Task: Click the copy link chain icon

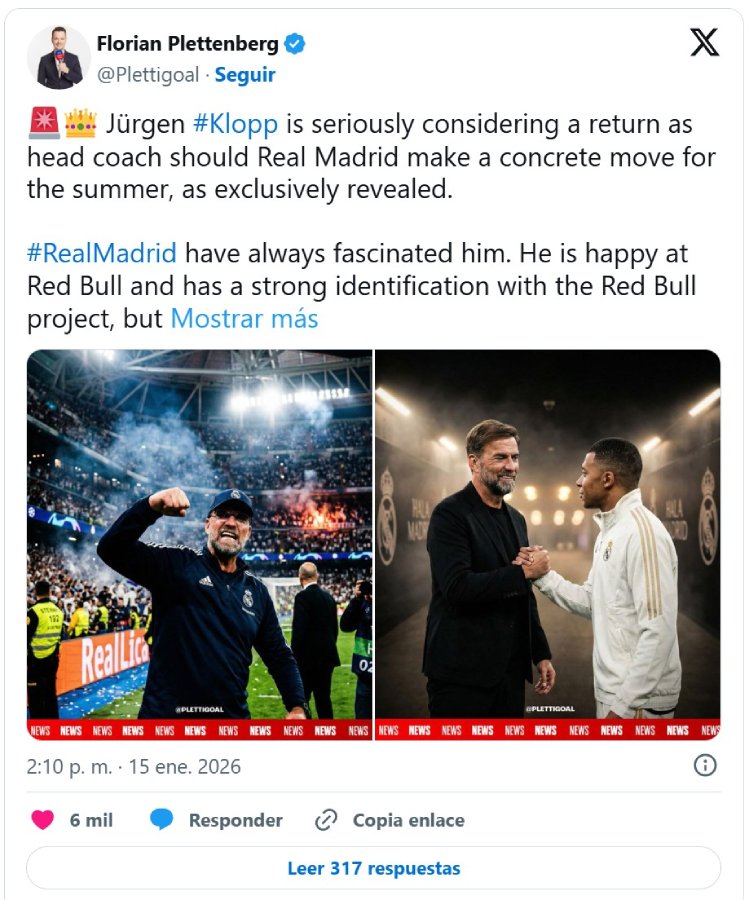Action: tap(326, 820)
